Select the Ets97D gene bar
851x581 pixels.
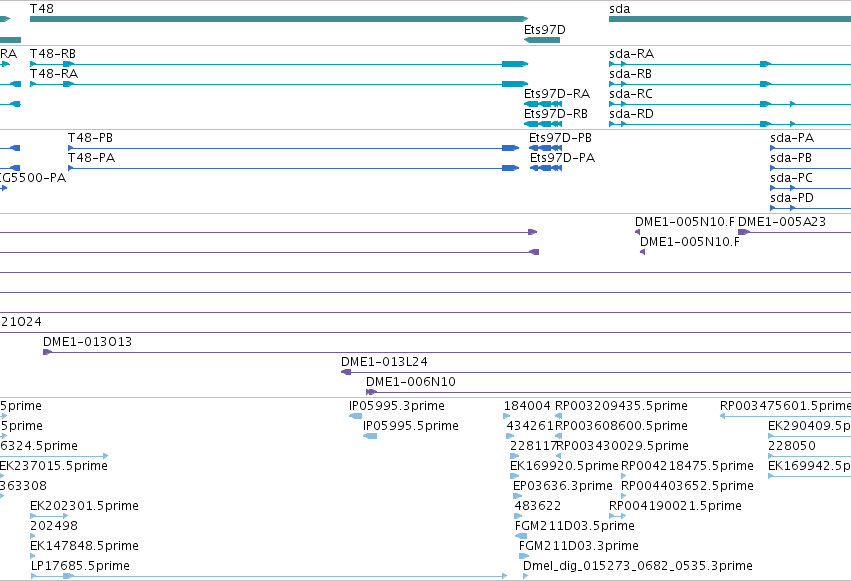point(542,40)
